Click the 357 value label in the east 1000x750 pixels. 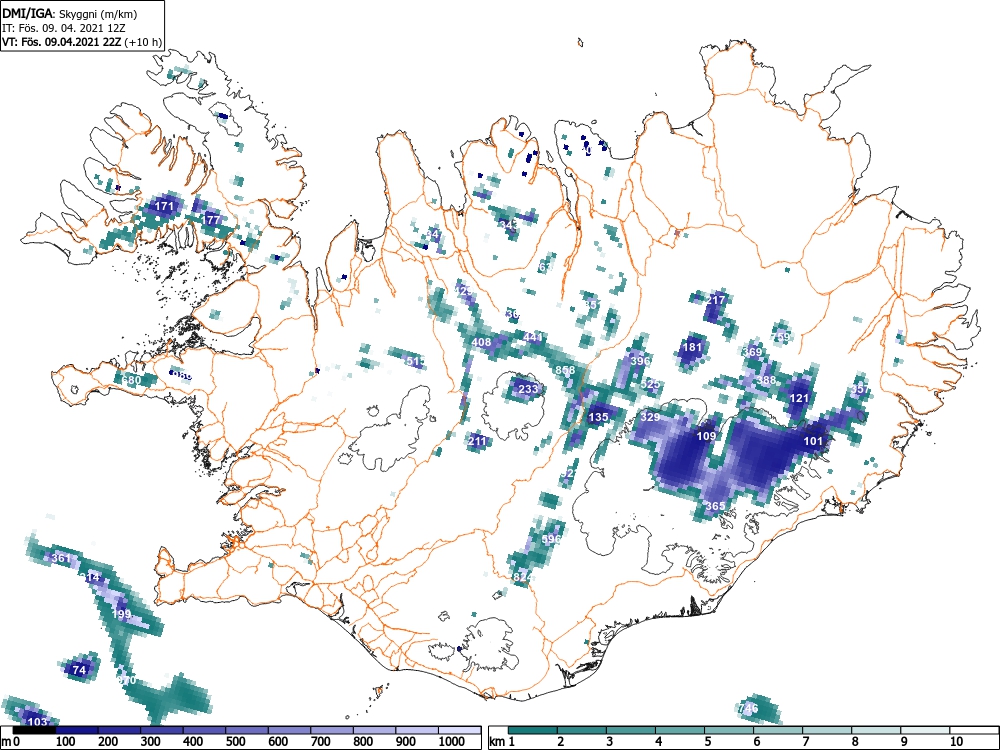pos(859,389)
